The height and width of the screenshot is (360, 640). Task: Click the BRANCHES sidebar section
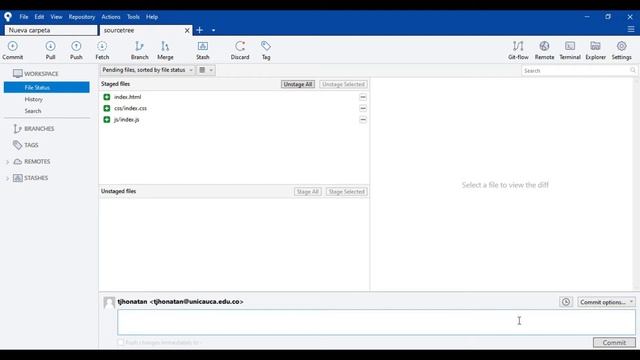(39, 129)
